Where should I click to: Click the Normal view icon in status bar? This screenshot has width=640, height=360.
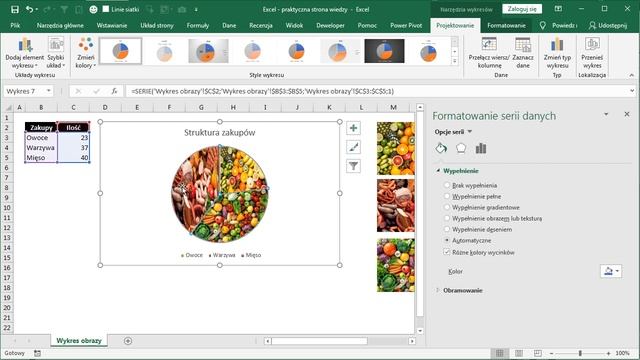pyautogui.click(x=500, y=353)
